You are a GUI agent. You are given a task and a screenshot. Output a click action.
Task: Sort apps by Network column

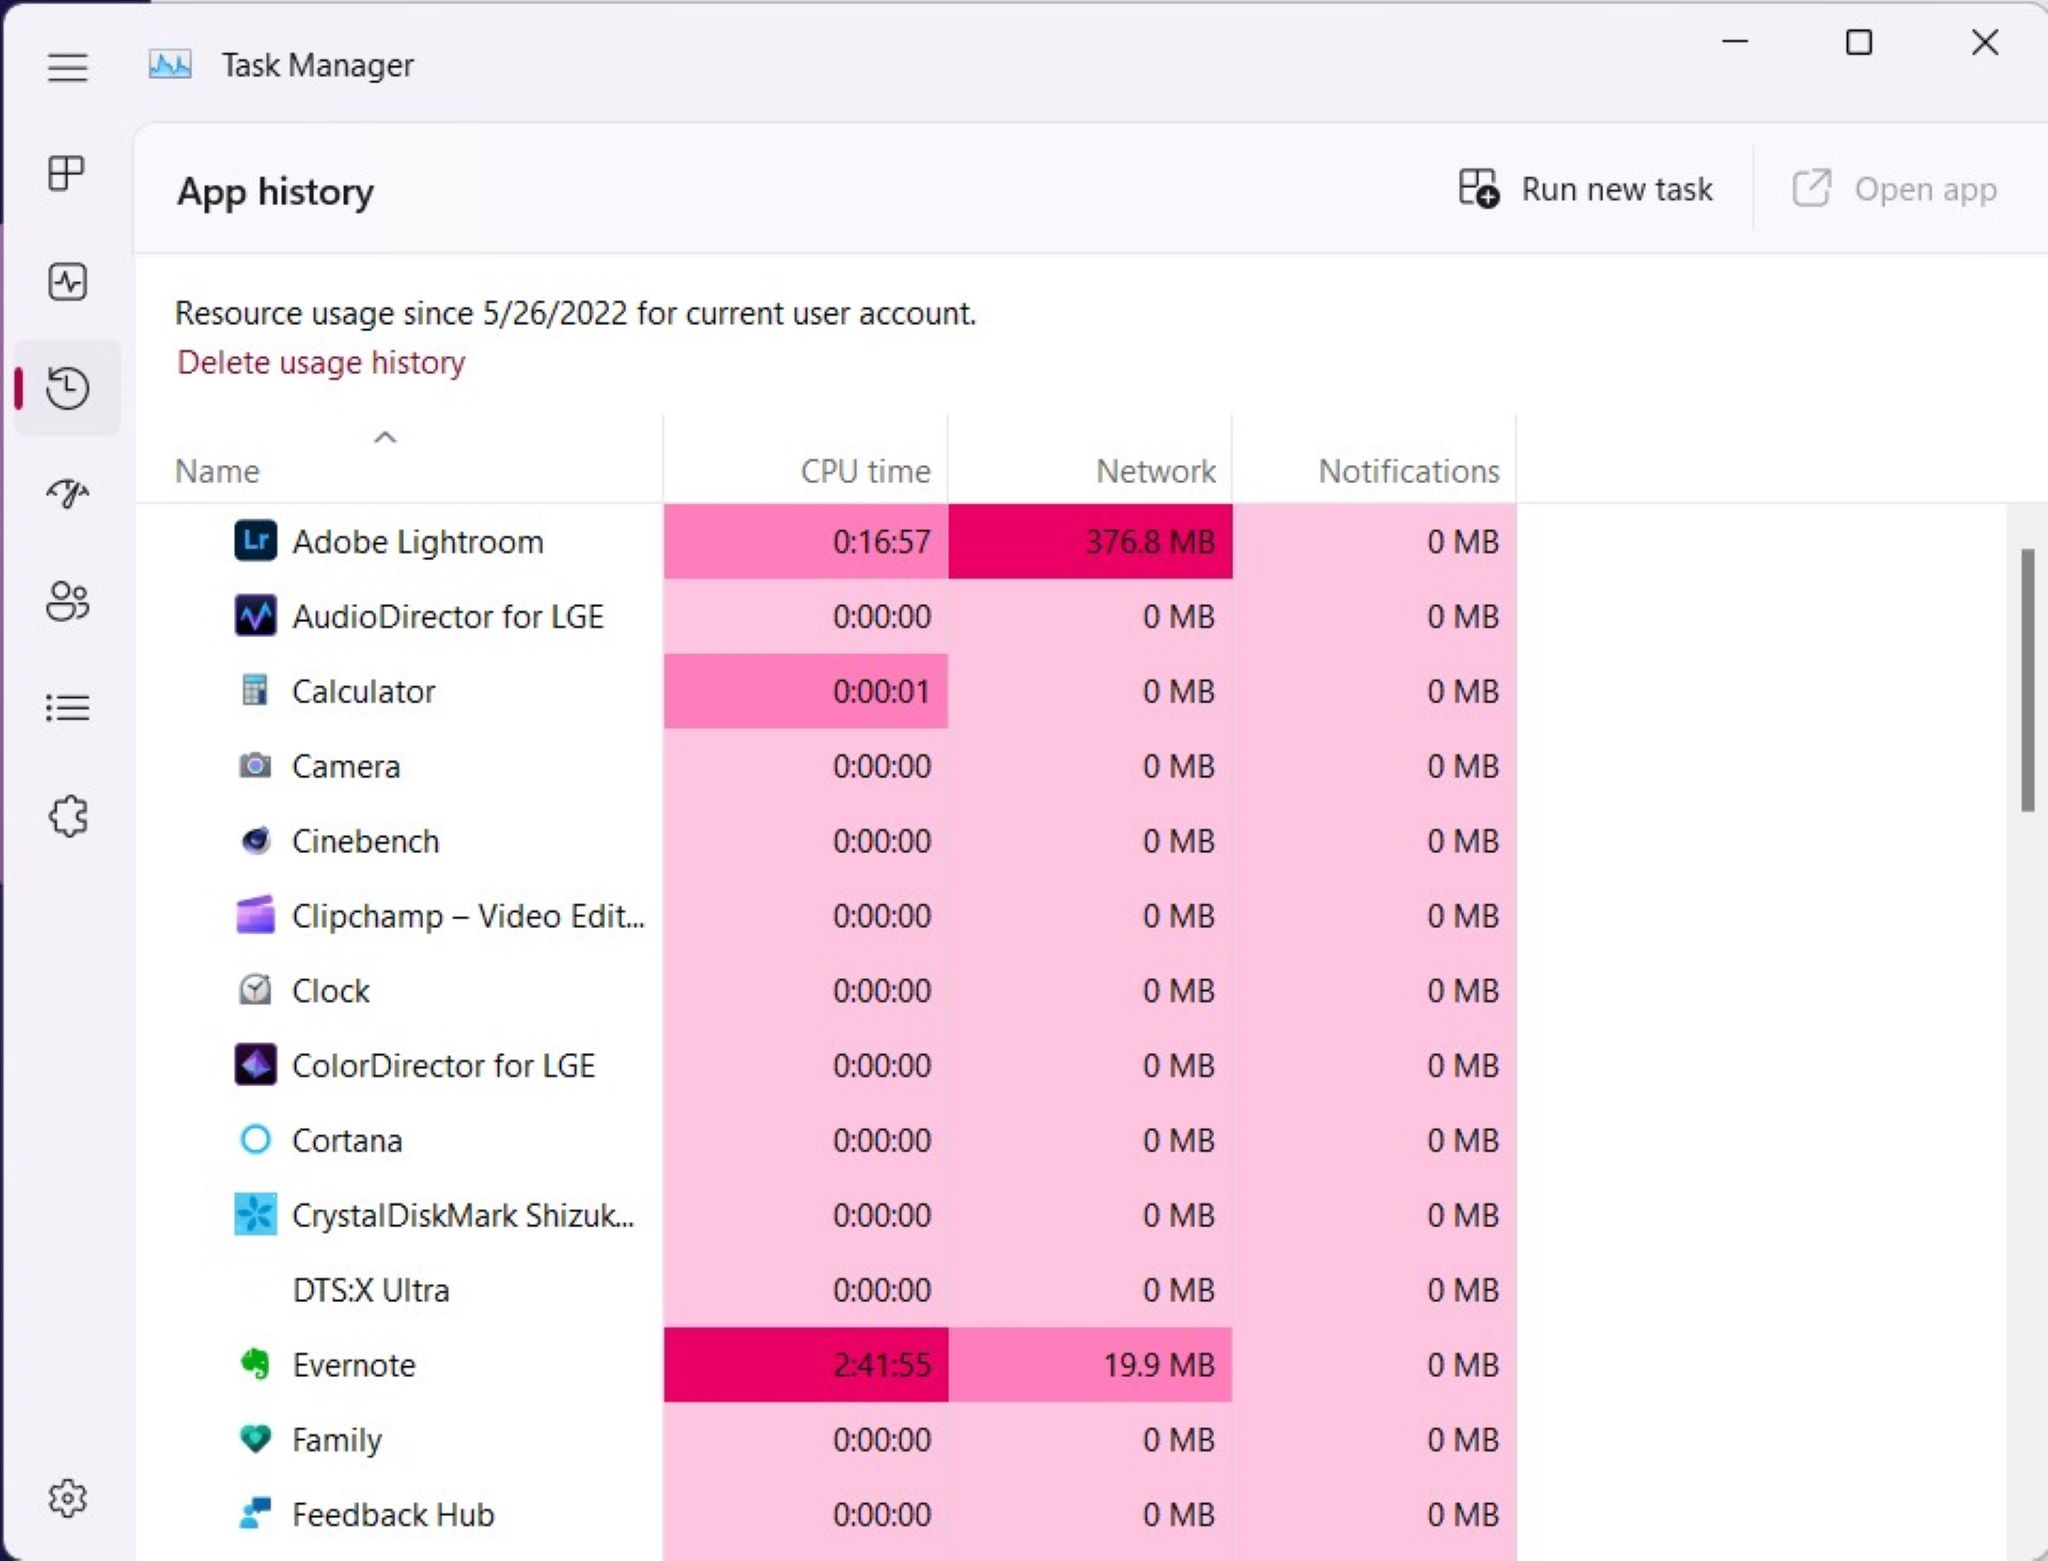pyautogui.click(x=1155, y=470)
